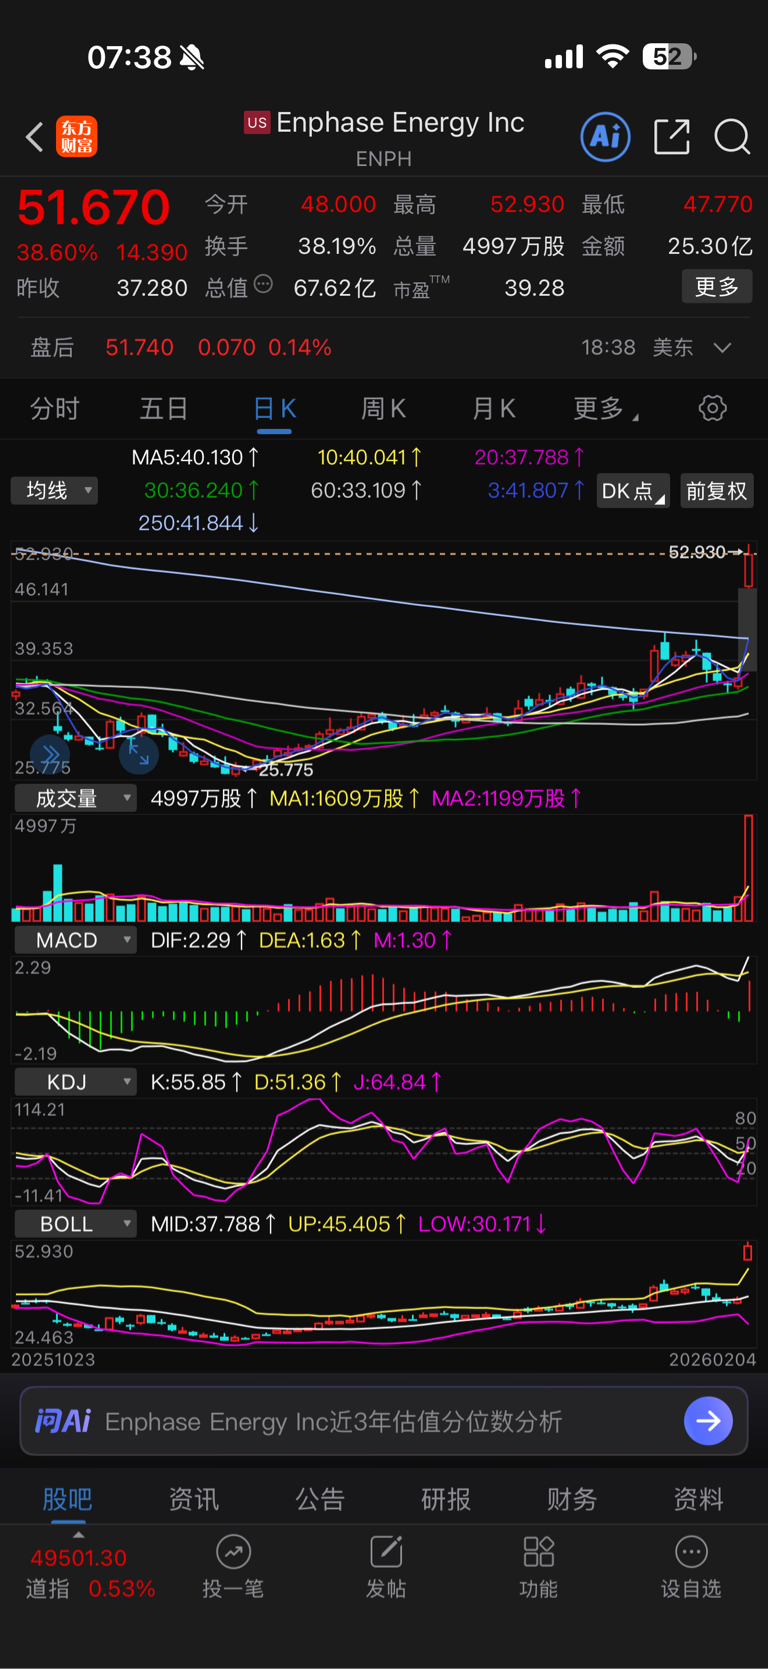Image resolution: width=768 pixels, height=1669 pixels.
Task: Open the 公告 tab
Action: pyautogui.click(x=320, y=1499)
